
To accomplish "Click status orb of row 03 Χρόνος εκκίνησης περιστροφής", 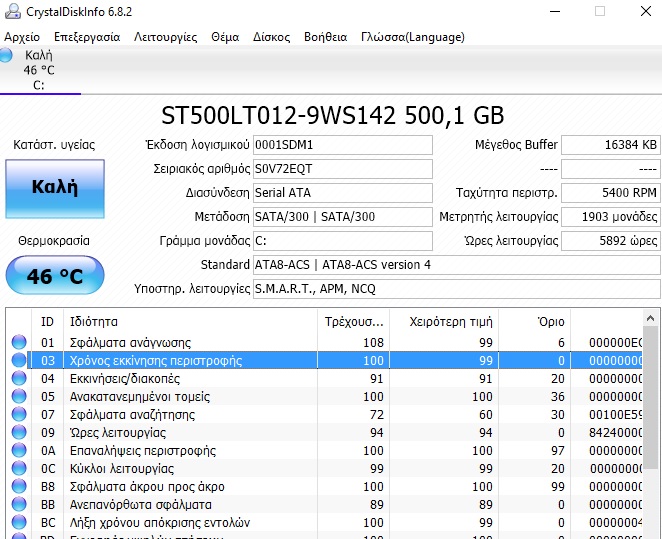I will click(19, 360).
